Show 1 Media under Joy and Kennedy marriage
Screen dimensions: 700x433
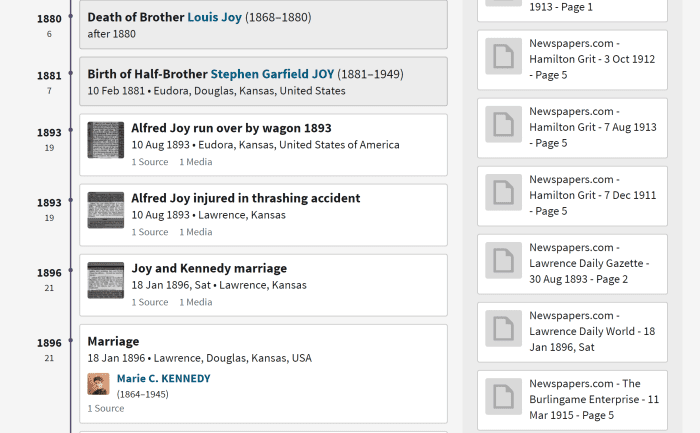[x=196, y=302]
